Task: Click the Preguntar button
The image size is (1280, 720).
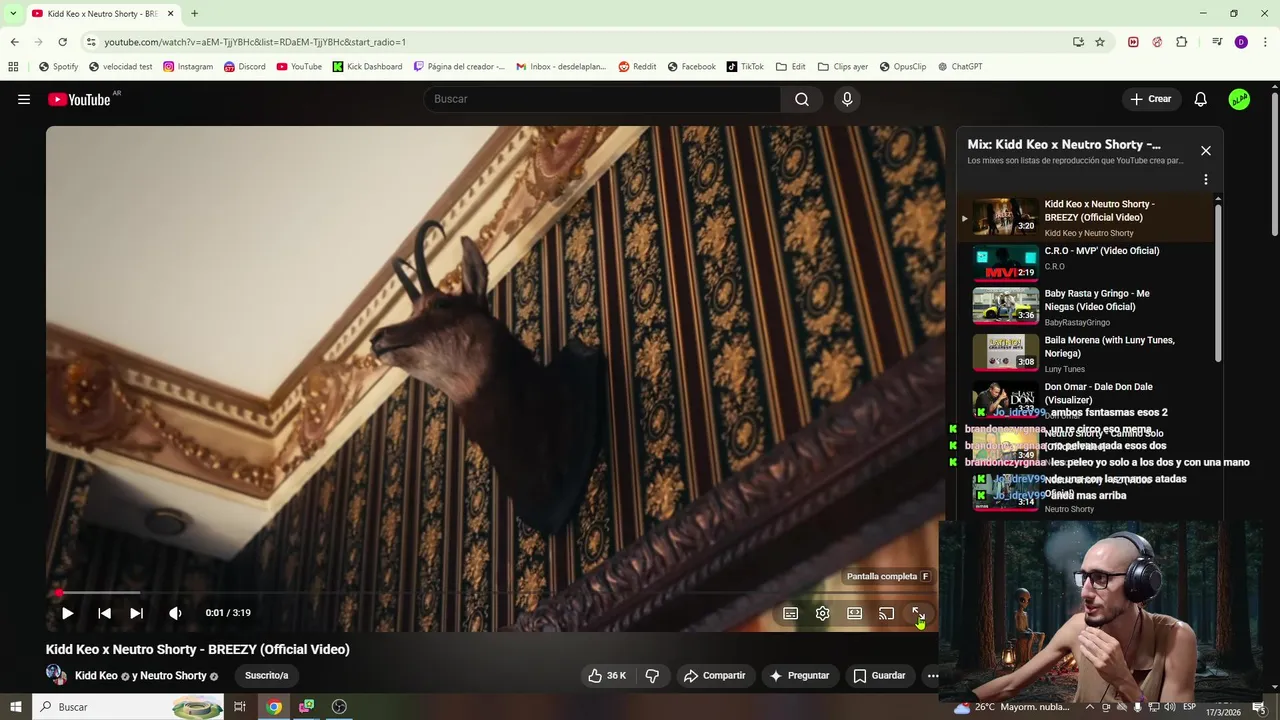Action: click(798, 676)
